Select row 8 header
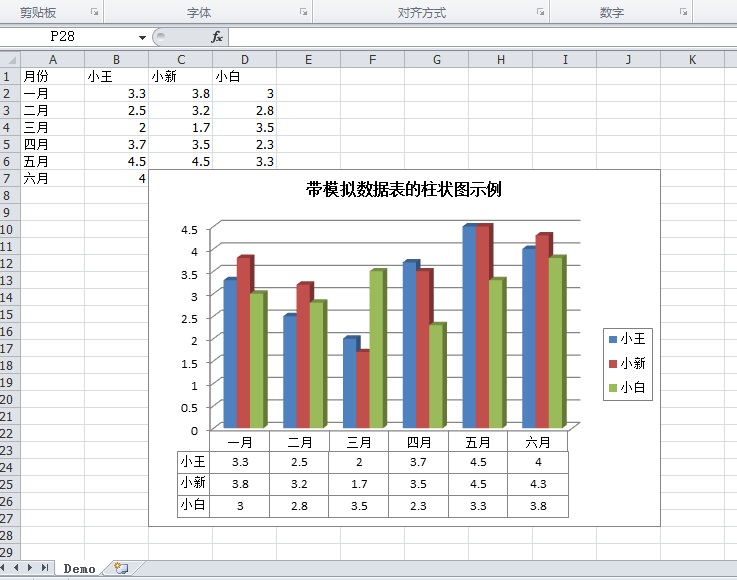Screen dimensions: 737x580 click(x=10, y=195)
